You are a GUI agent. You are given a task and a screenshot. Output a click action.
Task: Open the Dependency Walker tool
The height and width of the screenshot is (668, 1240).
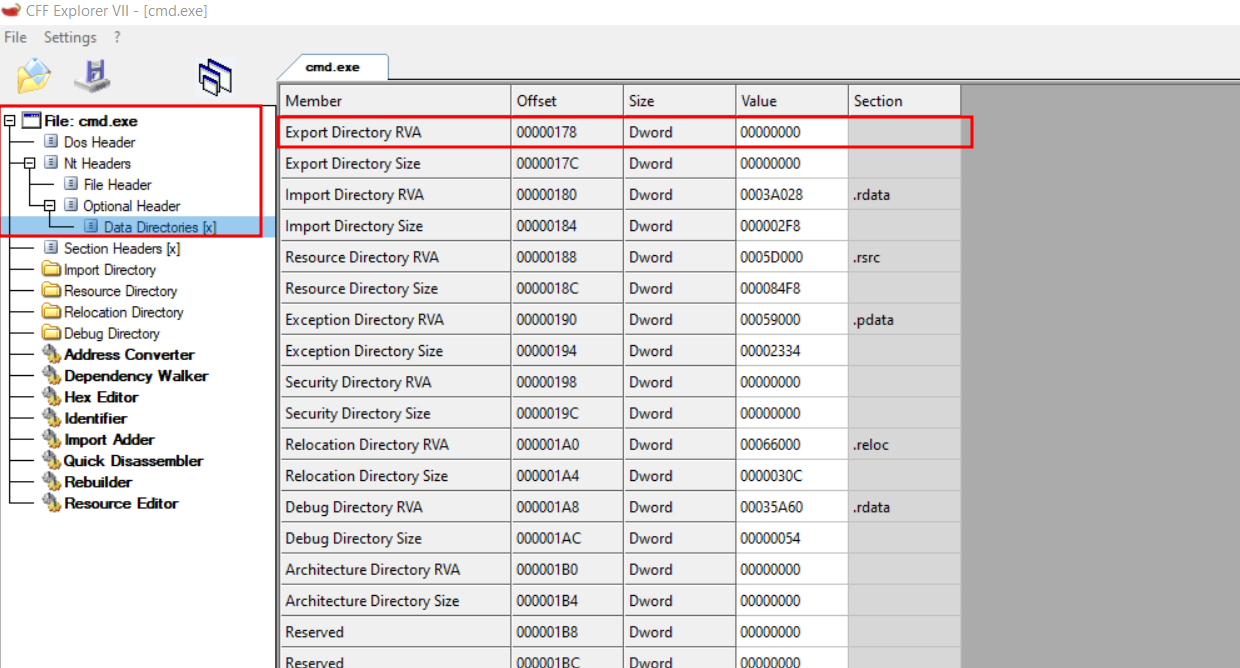tap(136, 376)
